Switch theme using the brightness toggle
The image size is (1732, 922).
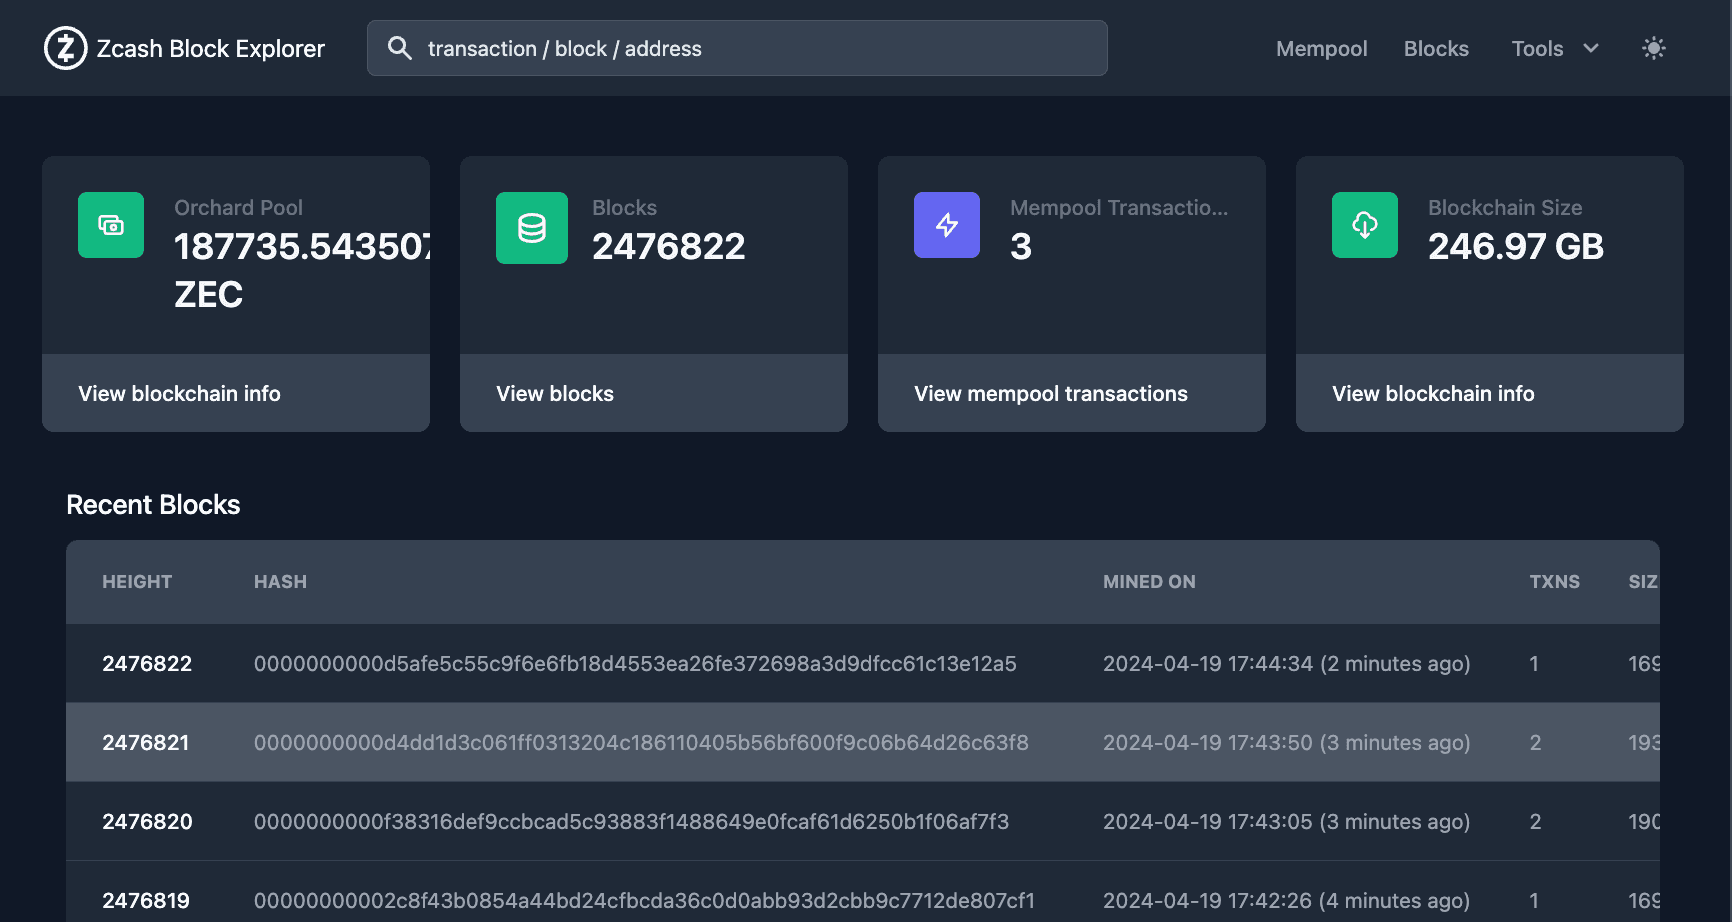pyautogui.click(x=1654, y=48)
